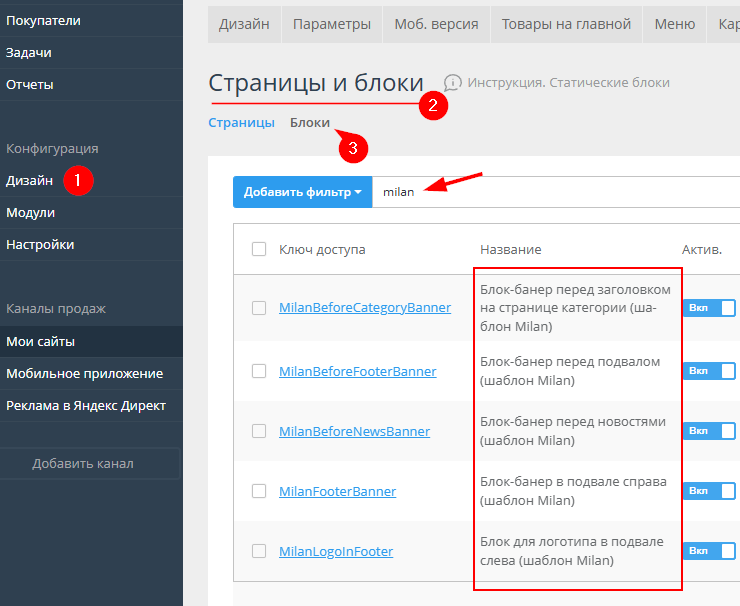The width and height of the screenshot is (740, 606).
Task: Open Модули in the sidebar
Action: point(30,213)
